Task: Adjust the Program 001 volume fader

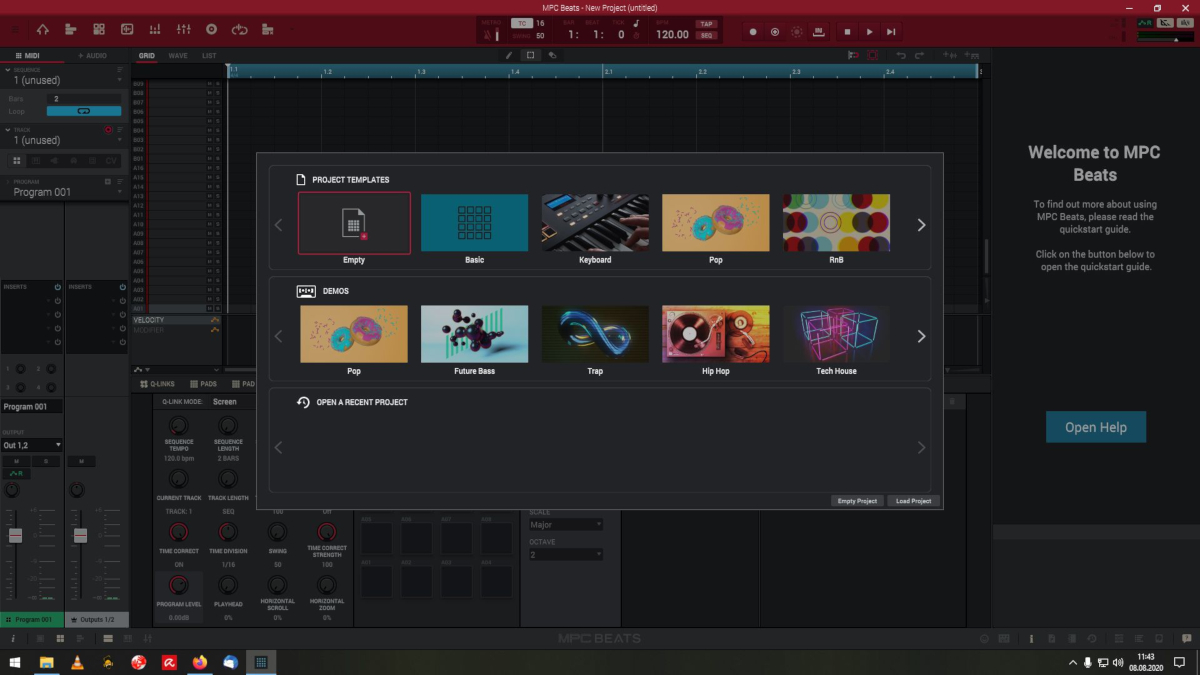Action: (15, 535)
